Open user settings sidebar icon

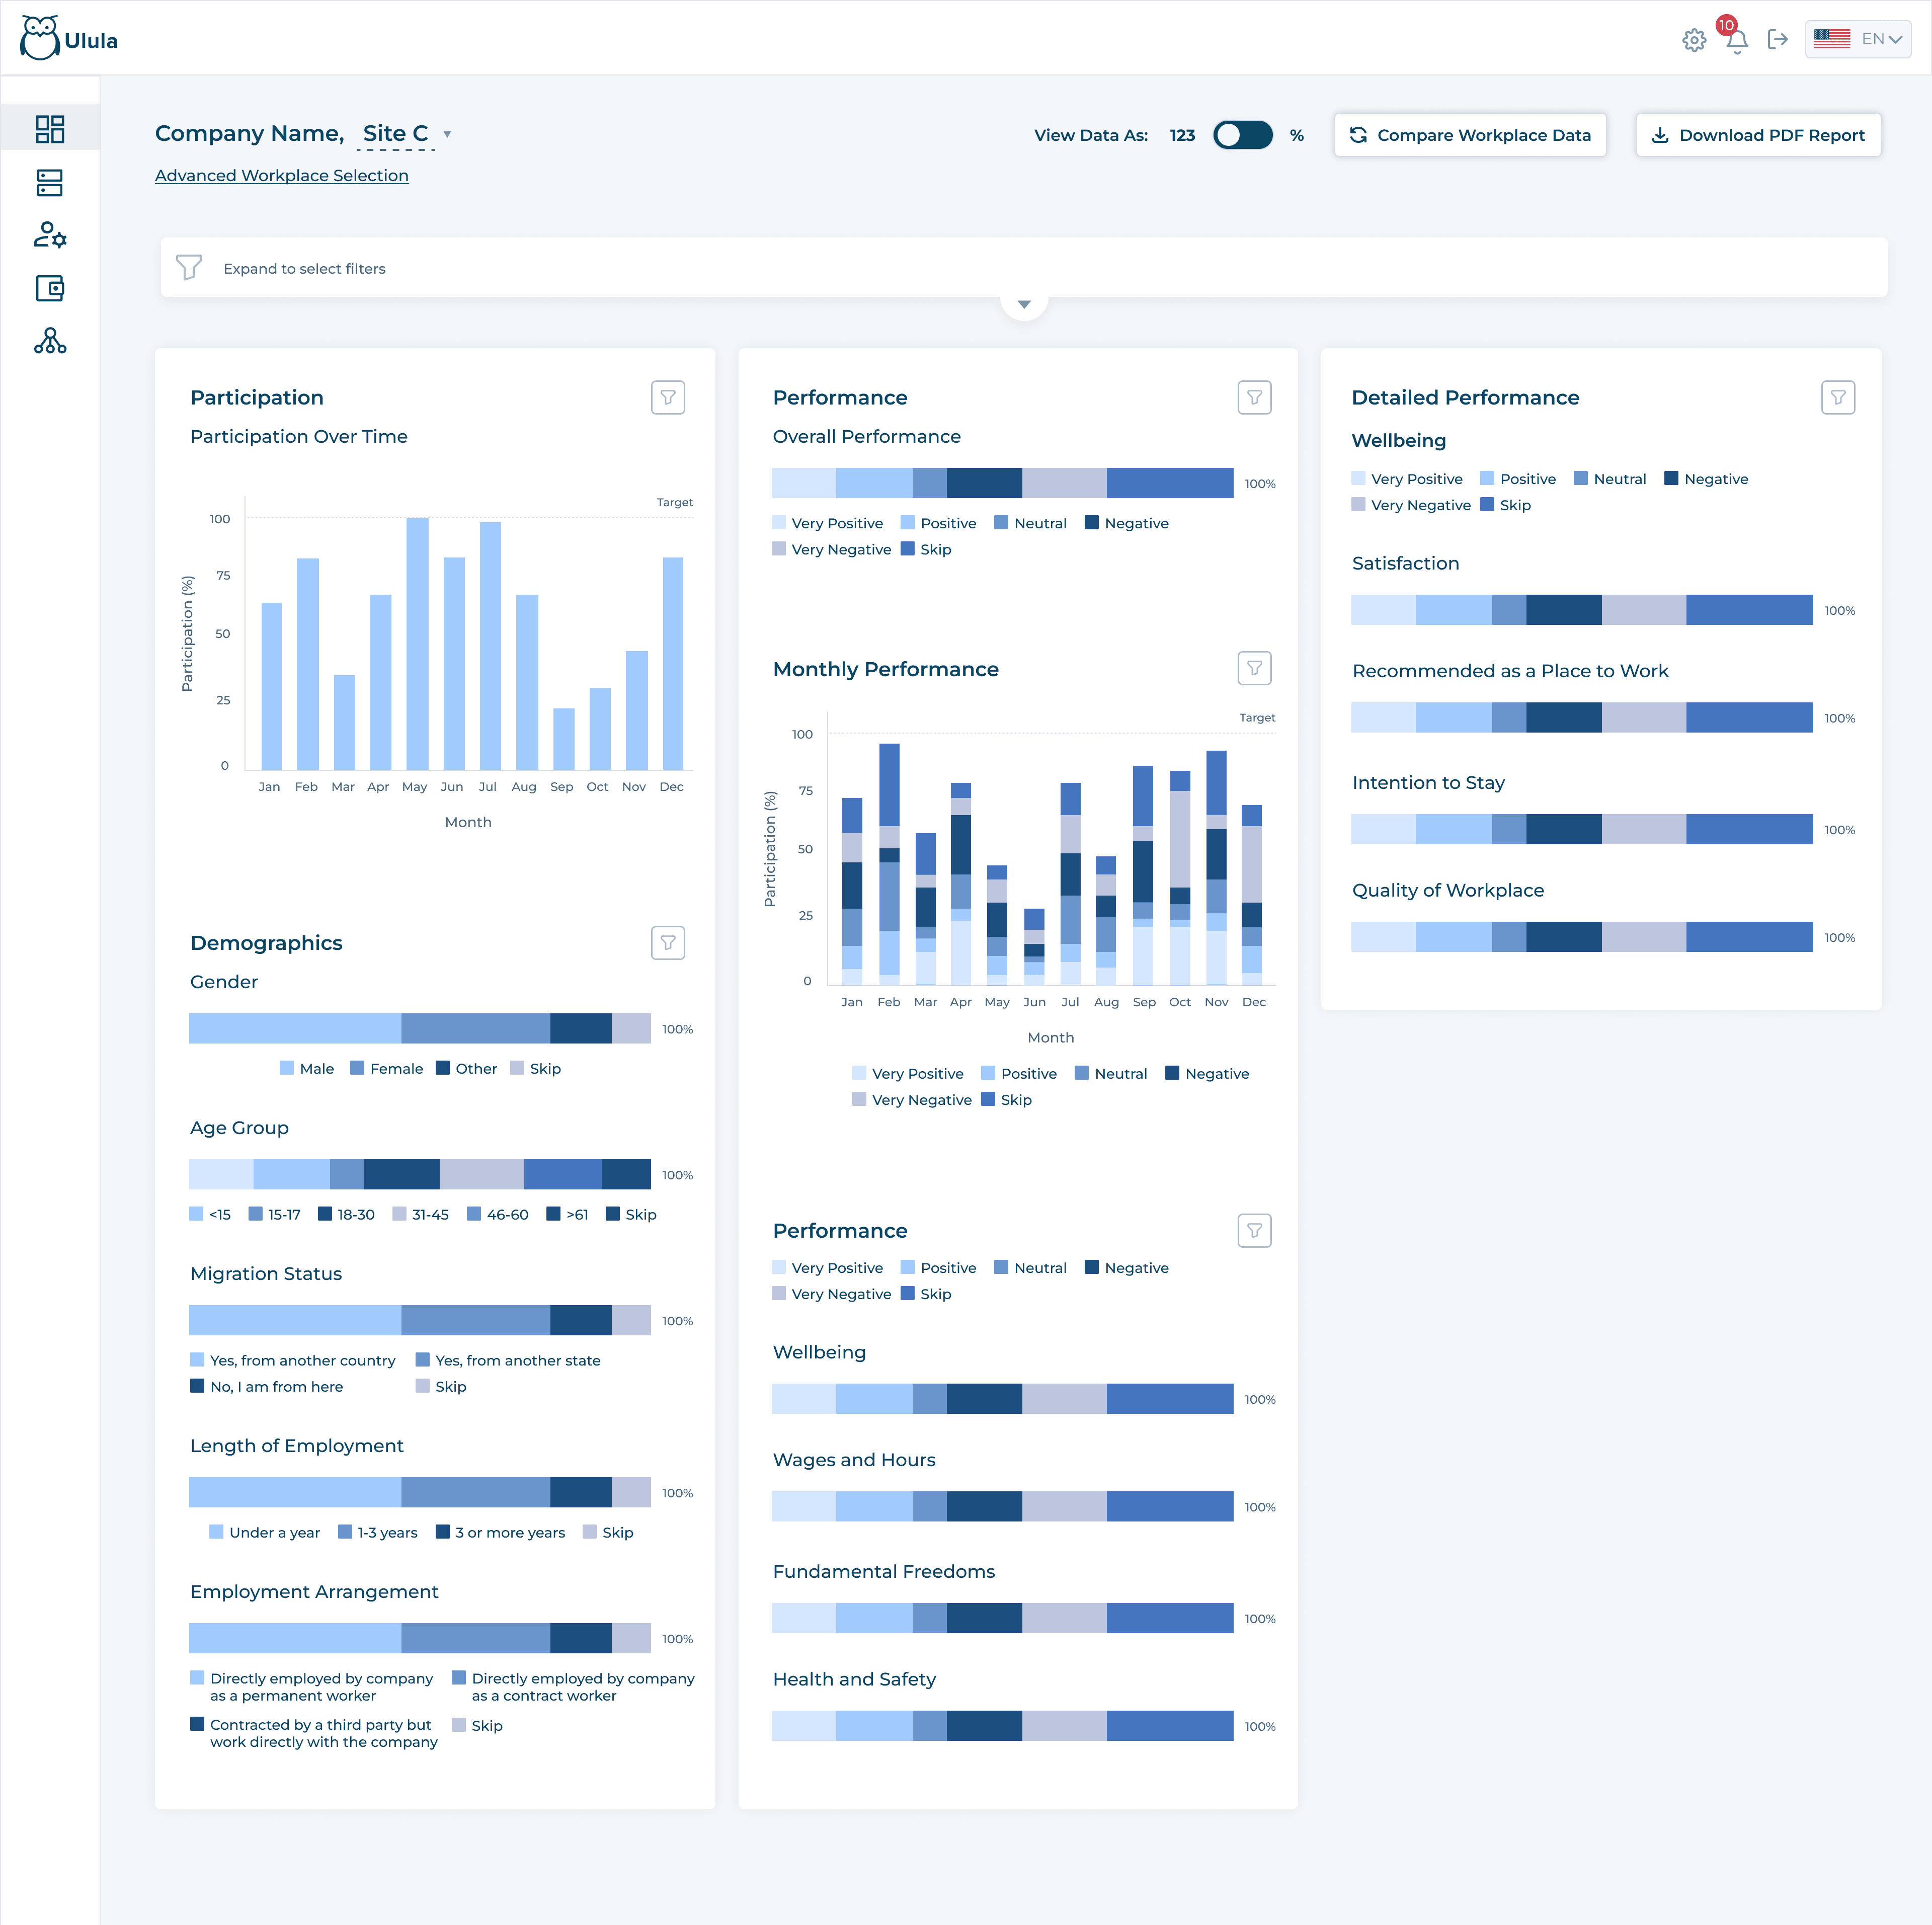point(50,235)
